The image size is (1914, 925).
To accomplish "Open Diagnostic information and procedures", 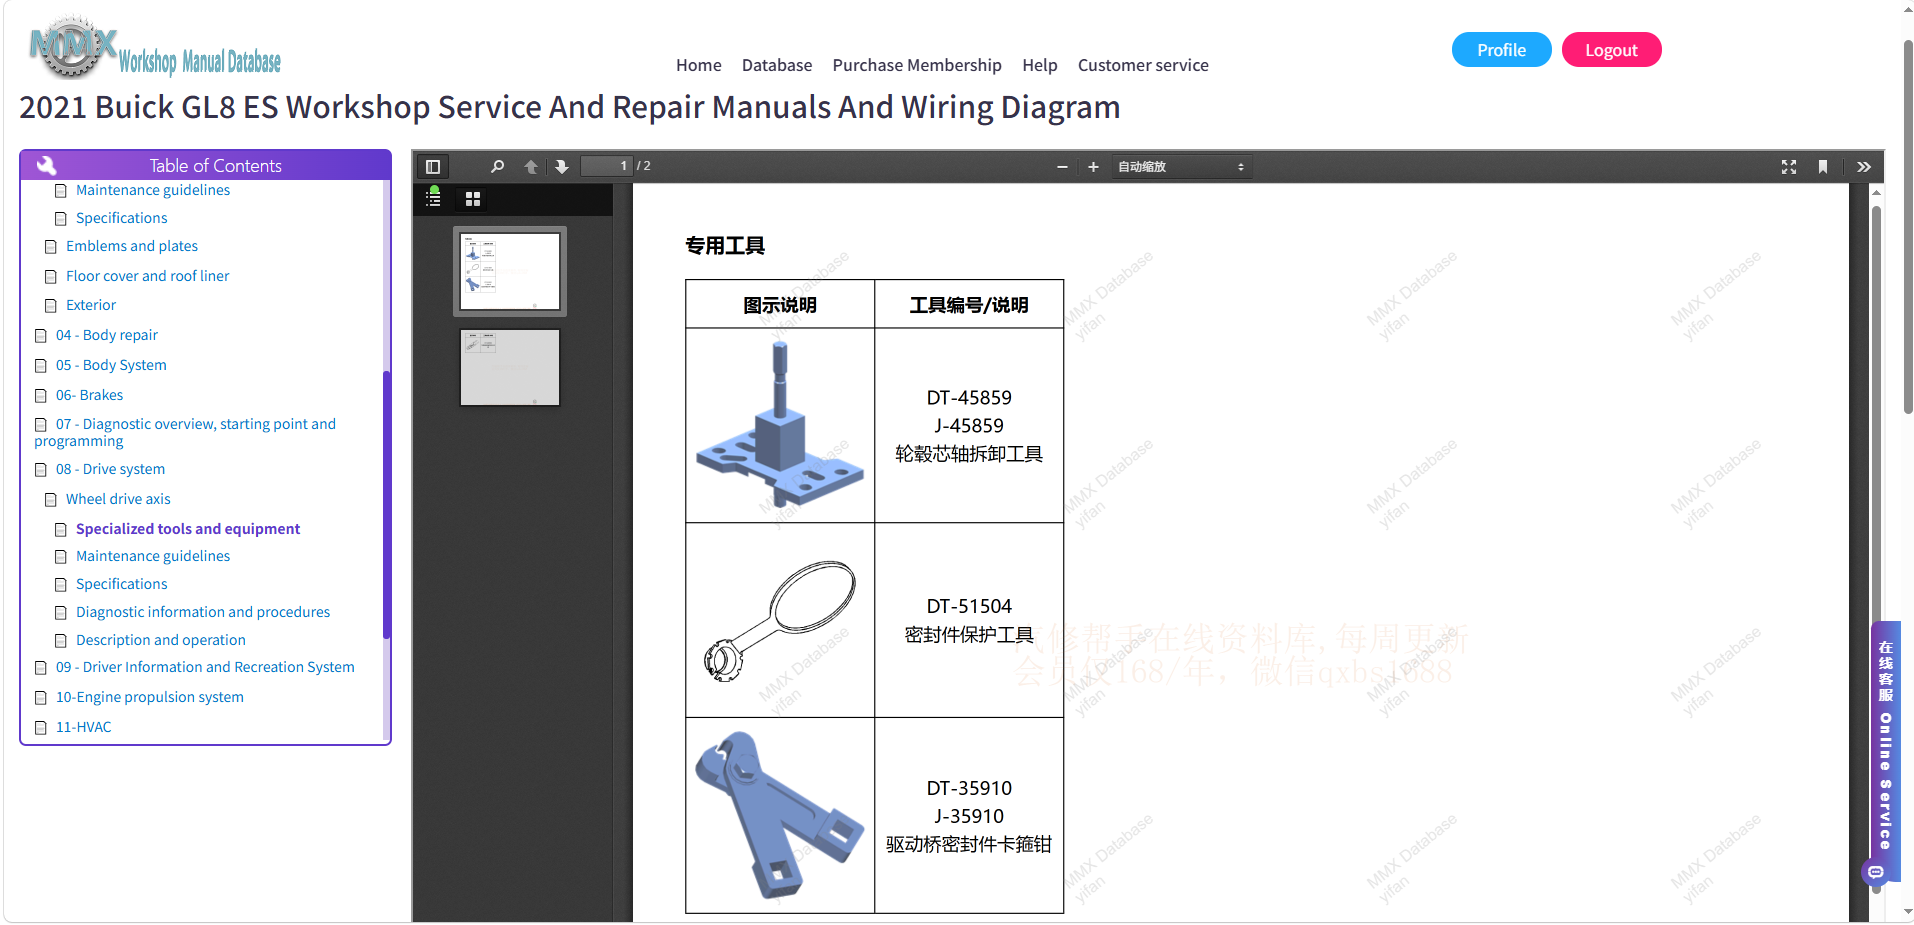I will (x=203, y=612).
